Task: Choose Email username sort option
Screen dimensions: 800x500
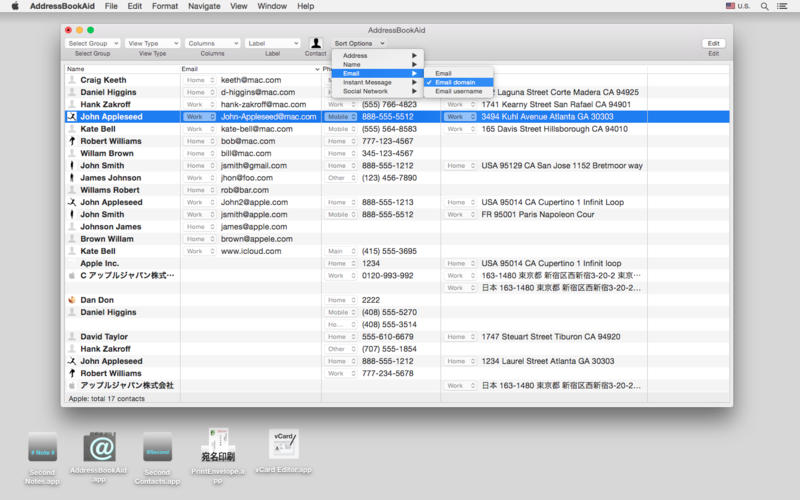Action: tap(458, 91)
